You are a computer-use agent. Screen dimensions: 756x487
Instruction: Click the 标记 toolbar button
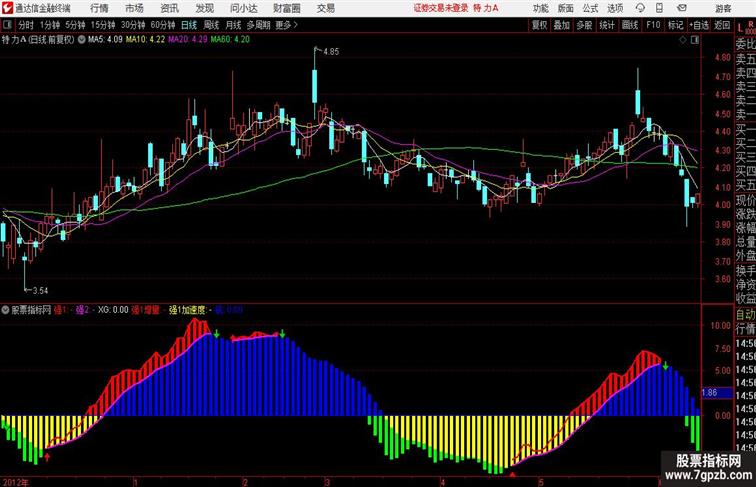(x=675, y=25)
